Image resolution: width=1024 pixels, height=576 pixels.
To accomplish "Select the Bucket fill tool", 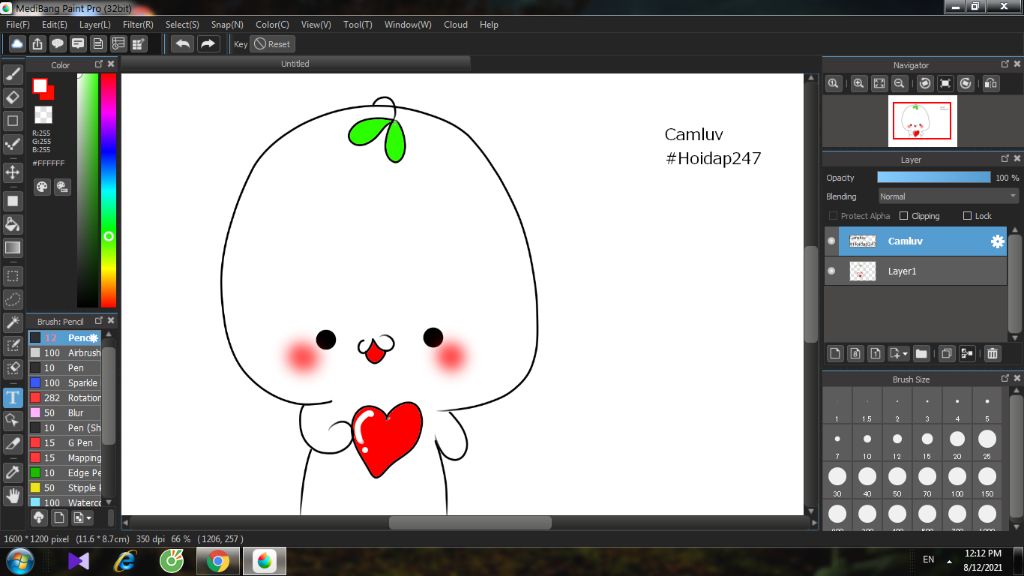I will [x=12, y=224].
